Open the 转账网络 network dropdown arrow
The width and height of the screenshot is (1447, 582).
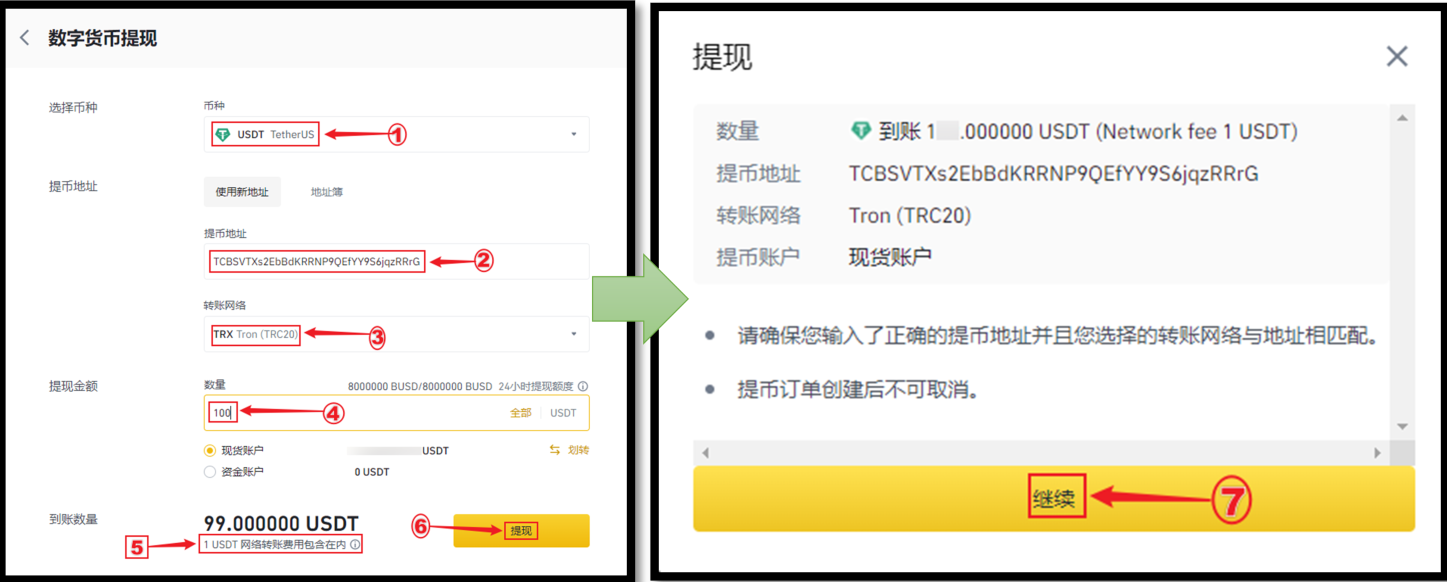[574, 334]
